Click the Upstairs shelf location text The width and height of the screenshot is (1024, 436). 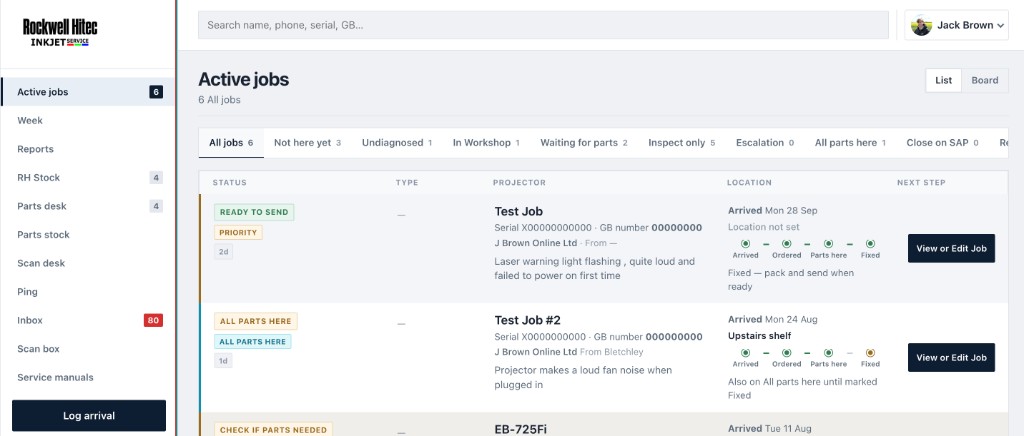(x=760, y=336)
